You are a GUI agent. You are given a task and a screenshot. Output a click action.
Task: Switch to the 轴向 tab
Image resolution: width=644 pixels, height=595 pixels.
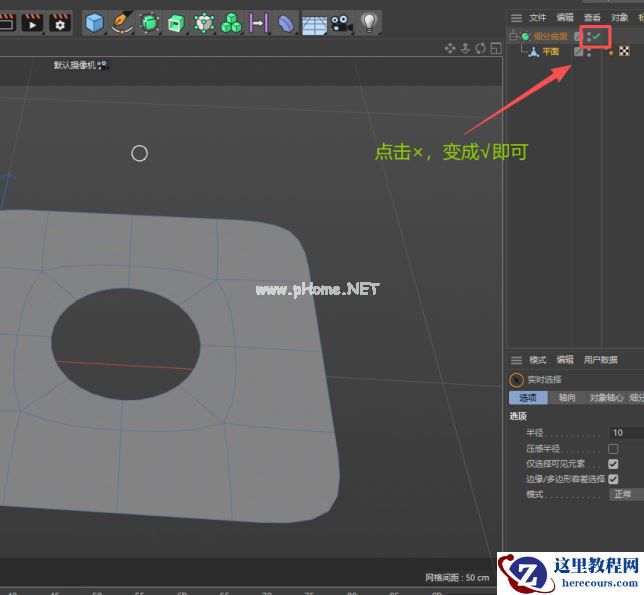click(567, 397)
